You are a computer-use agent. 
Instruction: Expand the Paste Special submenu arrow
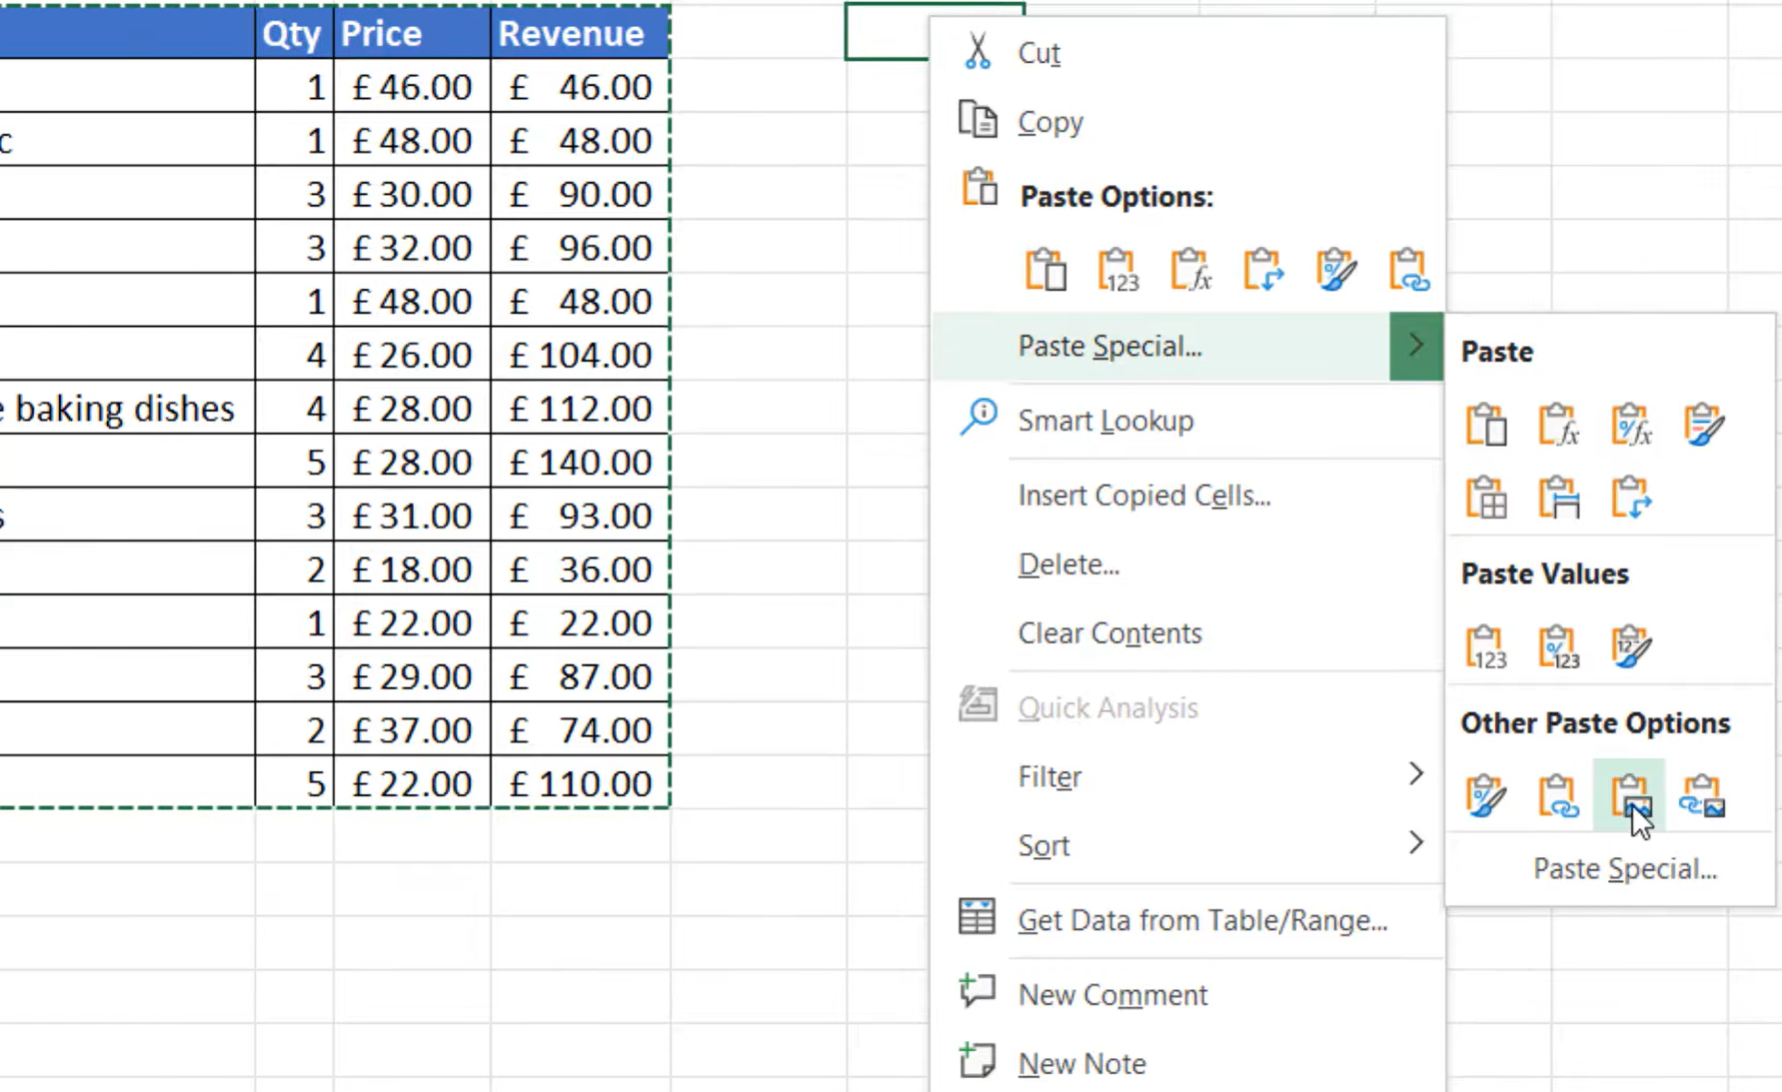click(1416, 346)
